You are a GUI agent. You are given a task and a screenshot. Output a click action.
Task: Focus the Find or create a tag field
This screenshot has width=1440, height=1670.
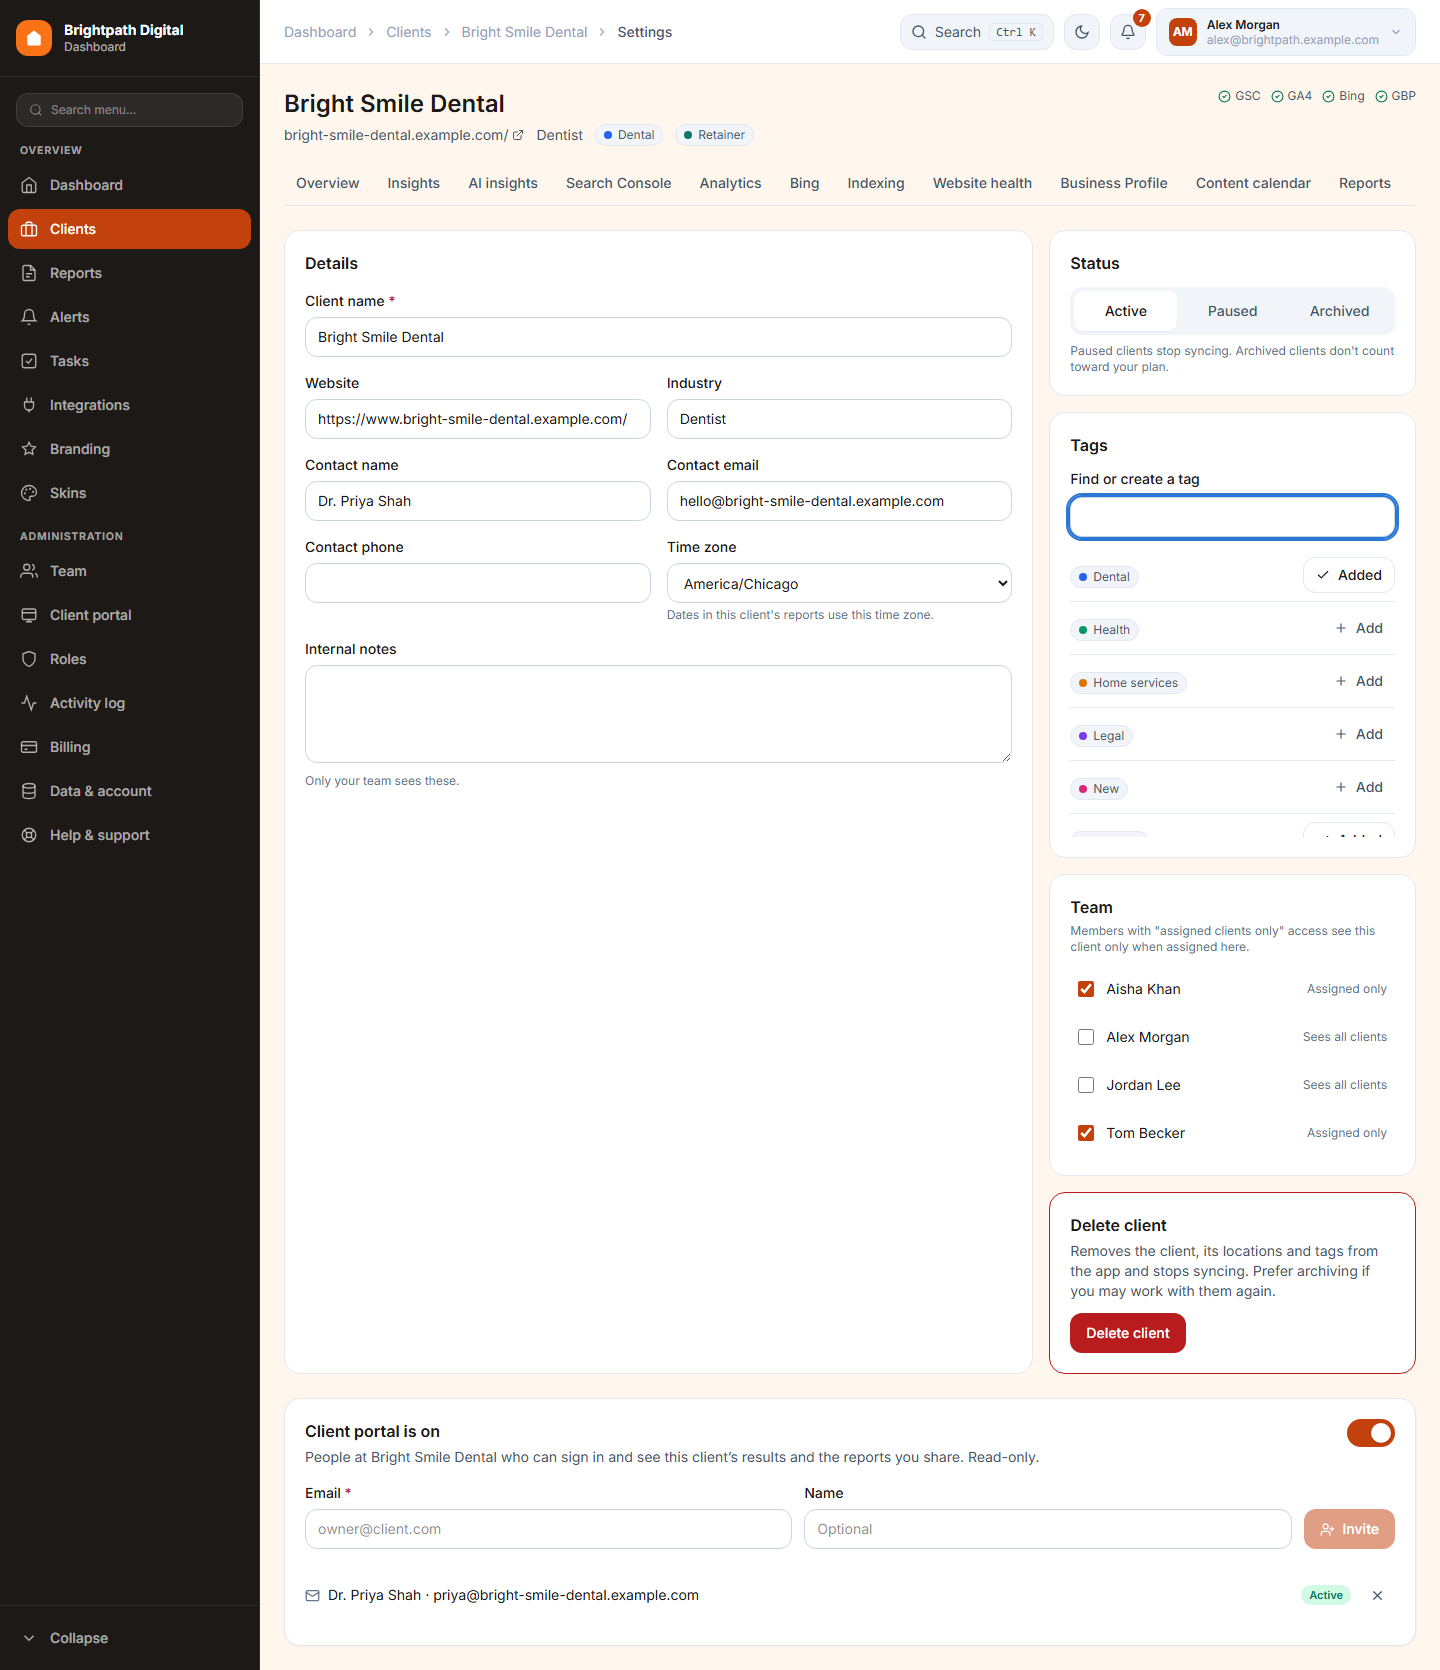click(x=1232, y=517)
